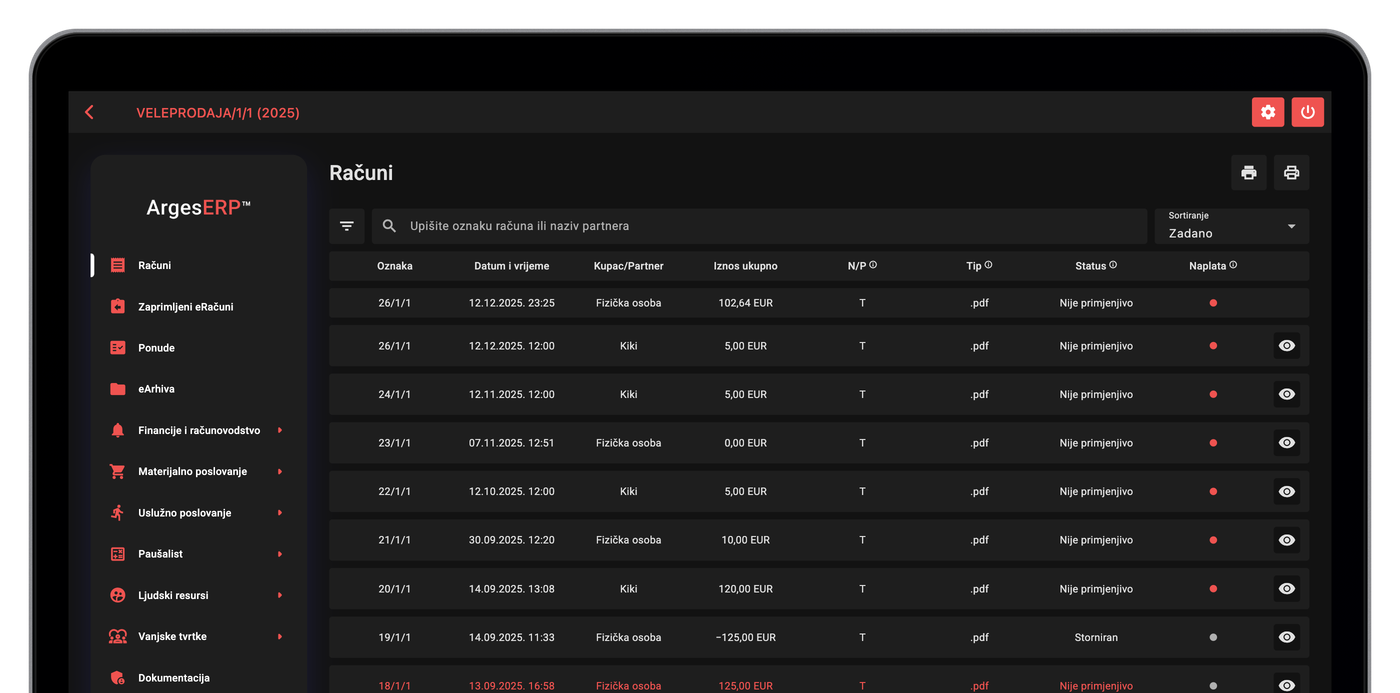Click the red power logout icon
Screen dimensions: 1400x693
(1308, 112)
